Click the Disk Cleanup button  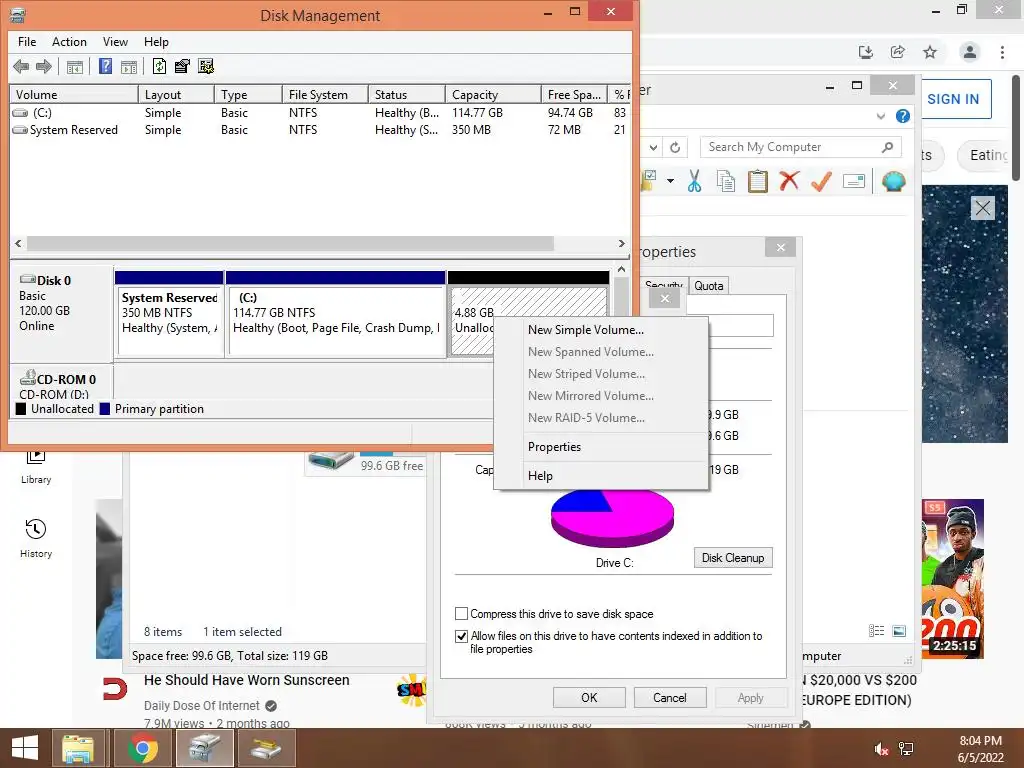(733, 558)
